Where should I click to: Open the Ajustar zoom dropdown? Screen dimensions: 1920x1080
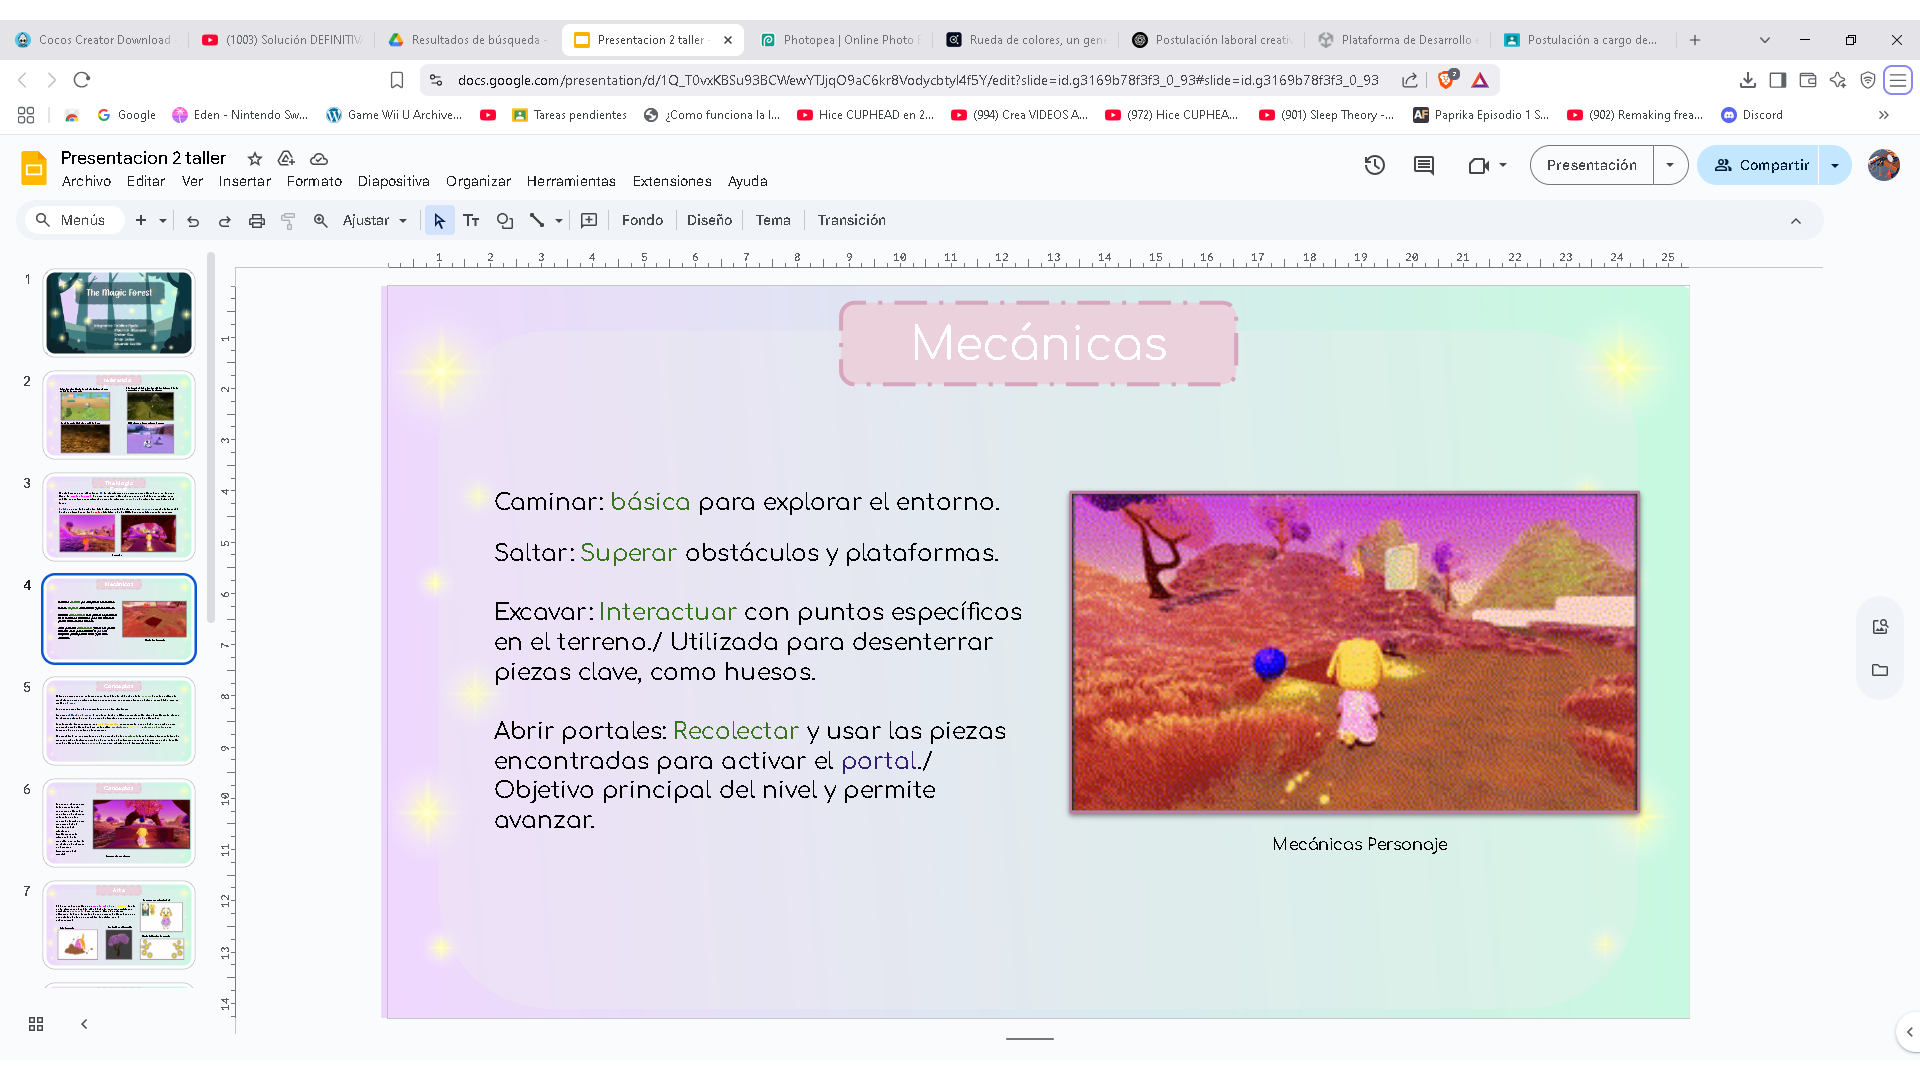coord(375,221)
